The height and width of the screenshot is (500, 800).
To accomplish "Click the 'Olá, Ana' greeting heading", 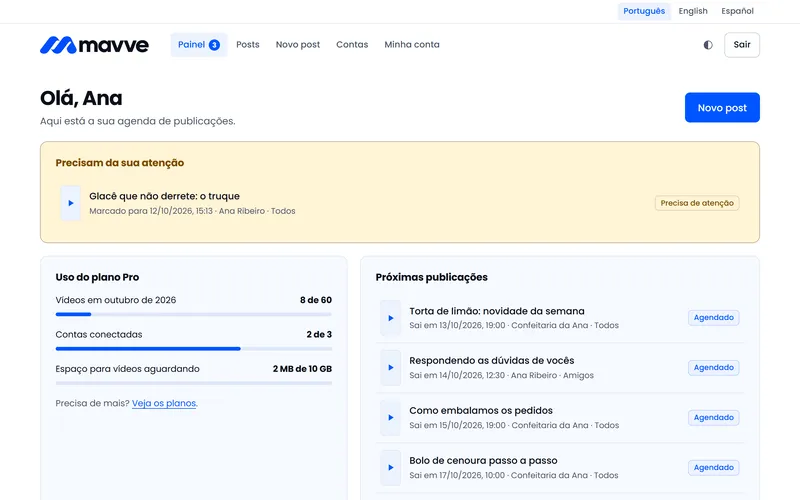I will 81,98.
